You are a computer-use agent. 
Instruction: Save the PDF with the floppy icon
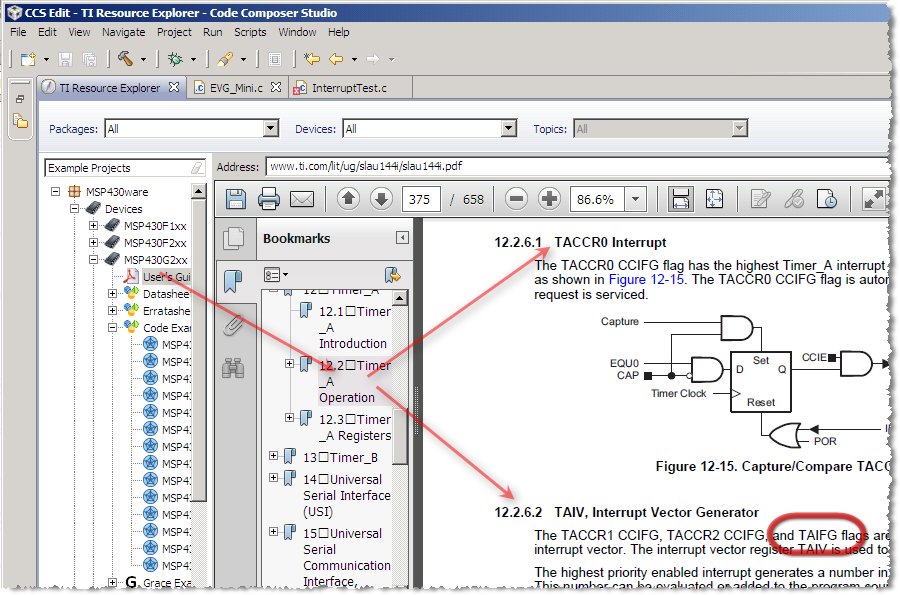click(236, 199)
